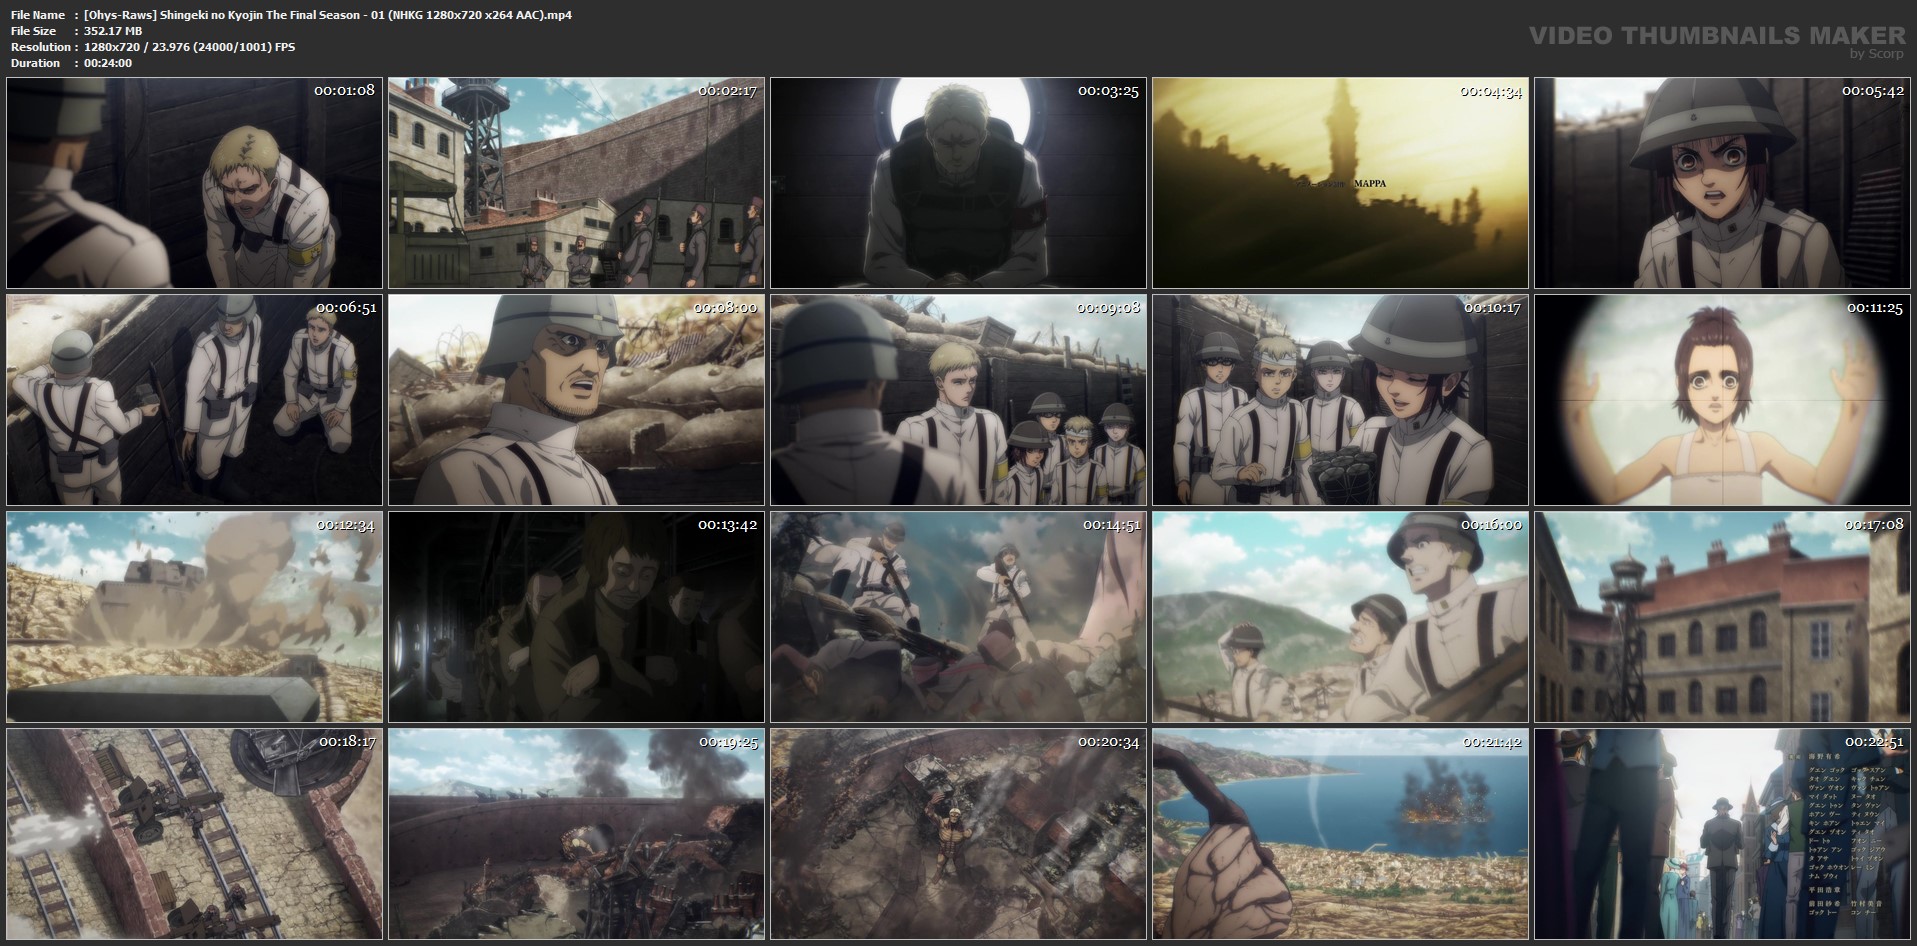Image resolution: width=1917 pixels, height=946 pixels.
Task: Open the thumbnail stamped 00:02:17
Action: (576, 183)
